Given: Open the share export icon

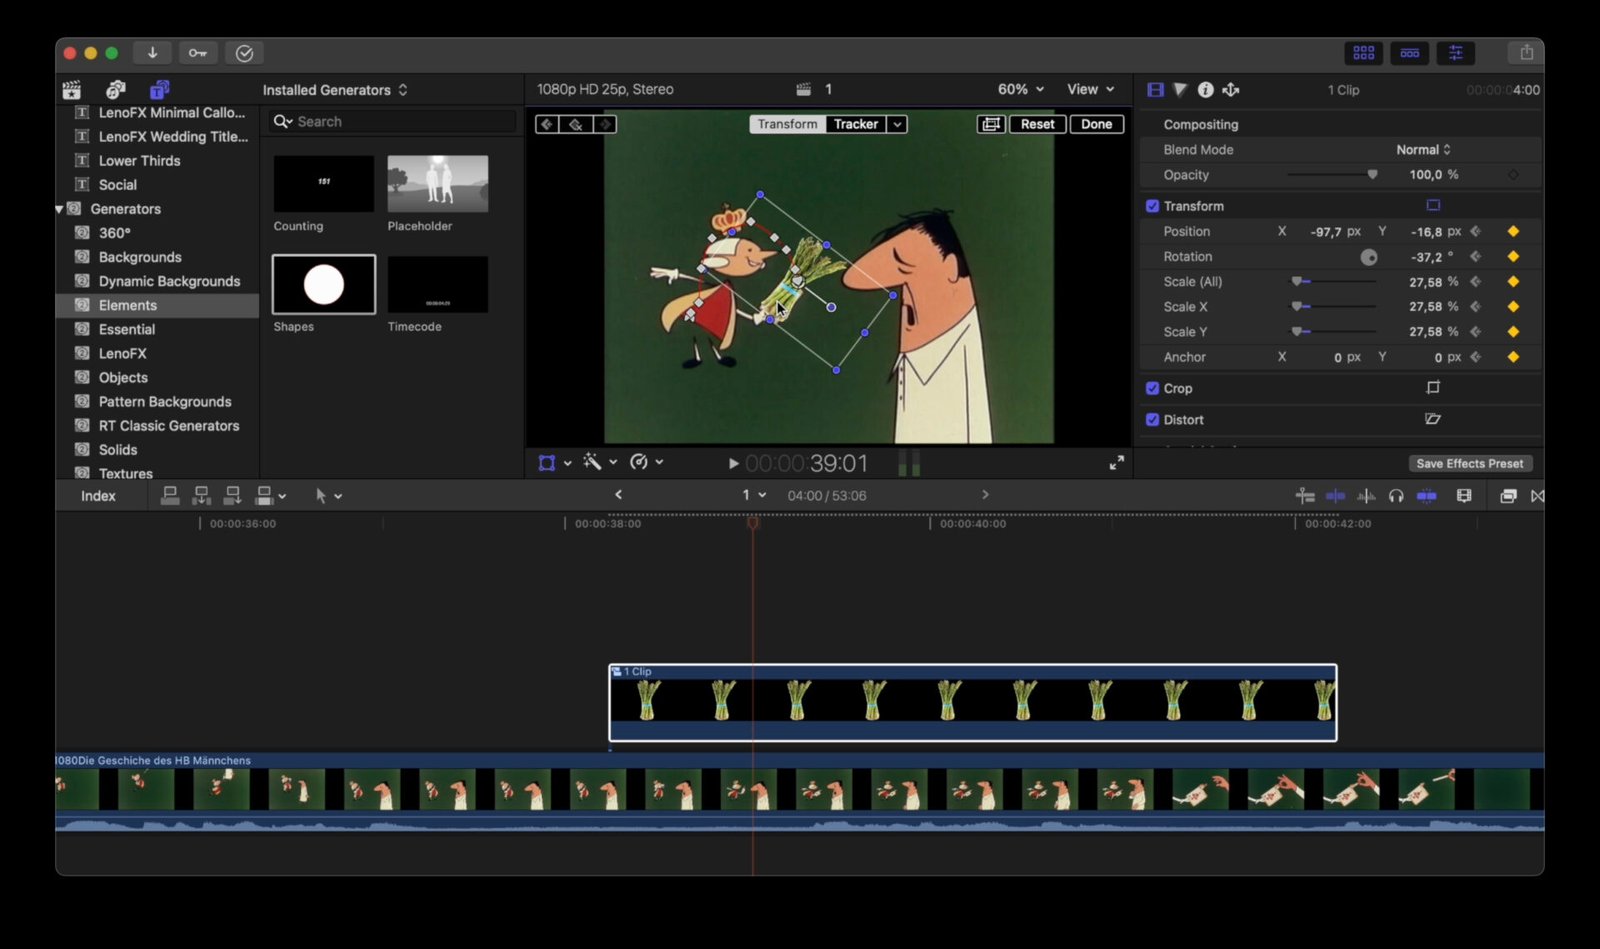Looking at the screenshot, I should [x=1526, y=53].
